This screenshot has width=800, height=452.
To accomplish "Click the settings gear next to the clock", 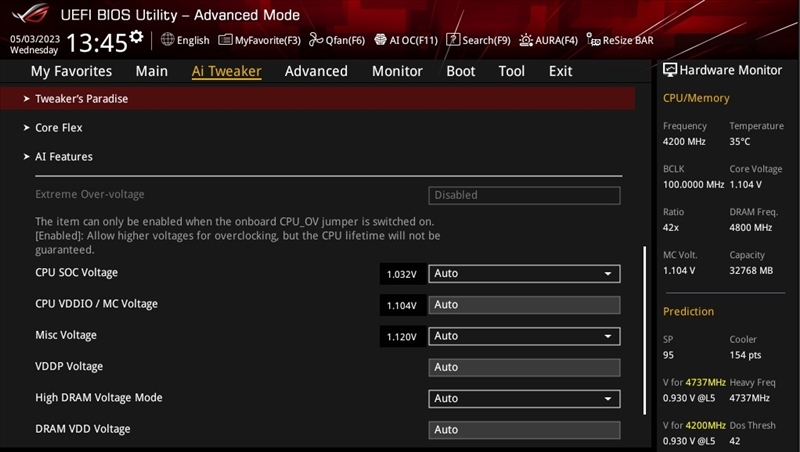I will [x=136, y=37].
